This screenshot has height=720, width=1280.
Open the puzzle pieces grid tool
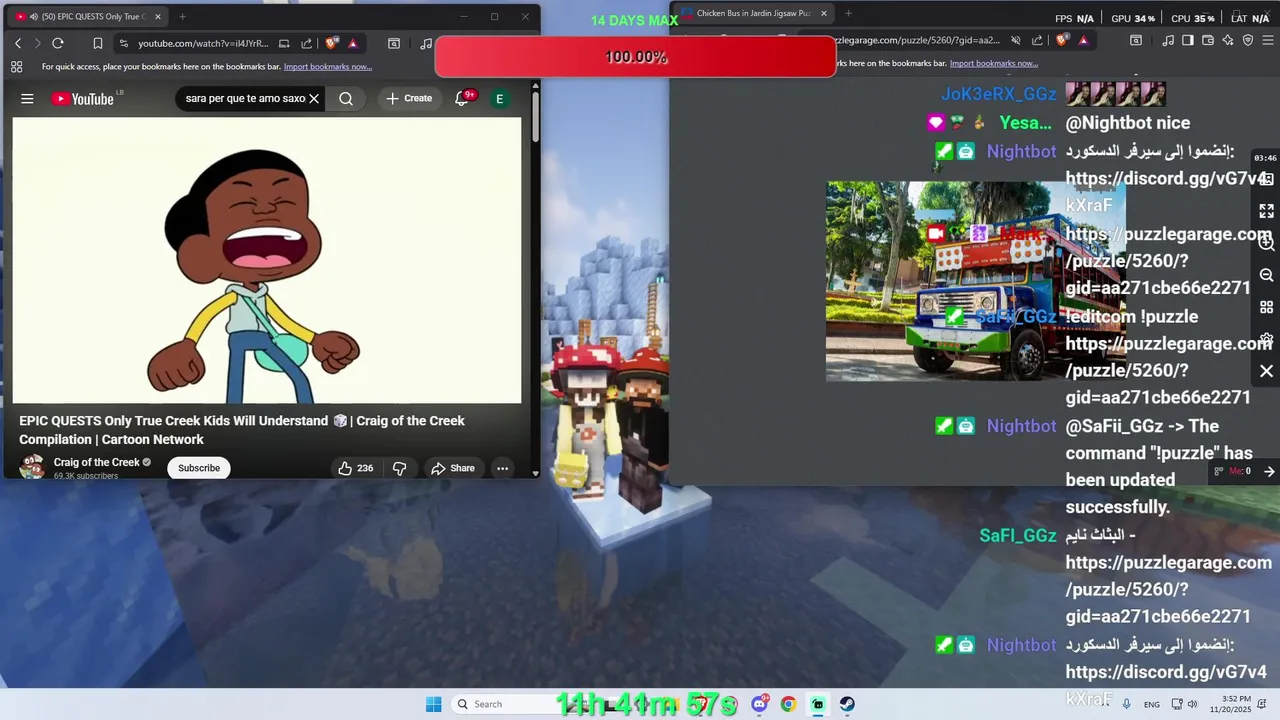[1266, 307]
